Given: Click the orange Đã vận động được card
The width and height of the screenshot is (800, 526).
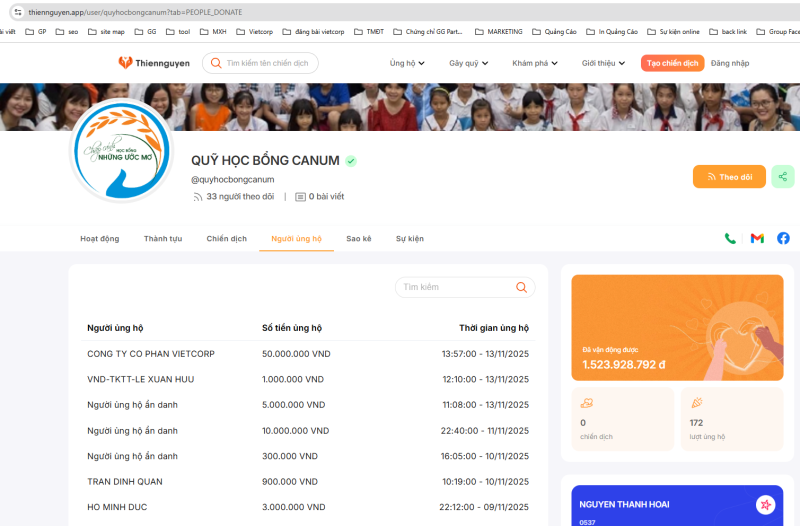Looking at the screenshot, I should pyautogui.click(x=677, y=328).
